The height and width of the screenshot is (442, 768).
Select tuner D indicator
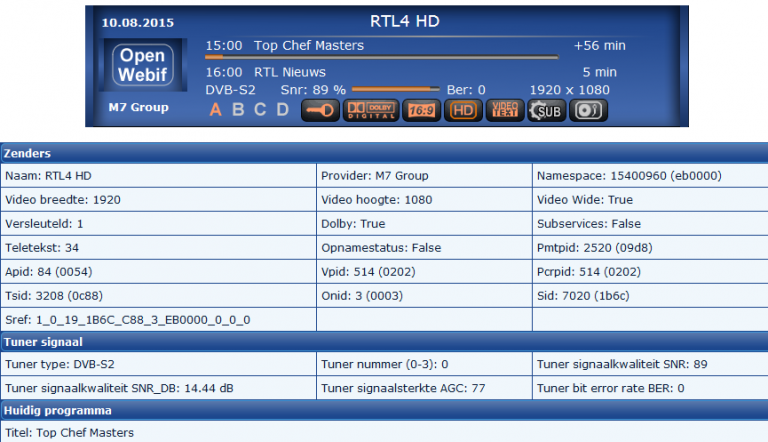coord(282,110)
